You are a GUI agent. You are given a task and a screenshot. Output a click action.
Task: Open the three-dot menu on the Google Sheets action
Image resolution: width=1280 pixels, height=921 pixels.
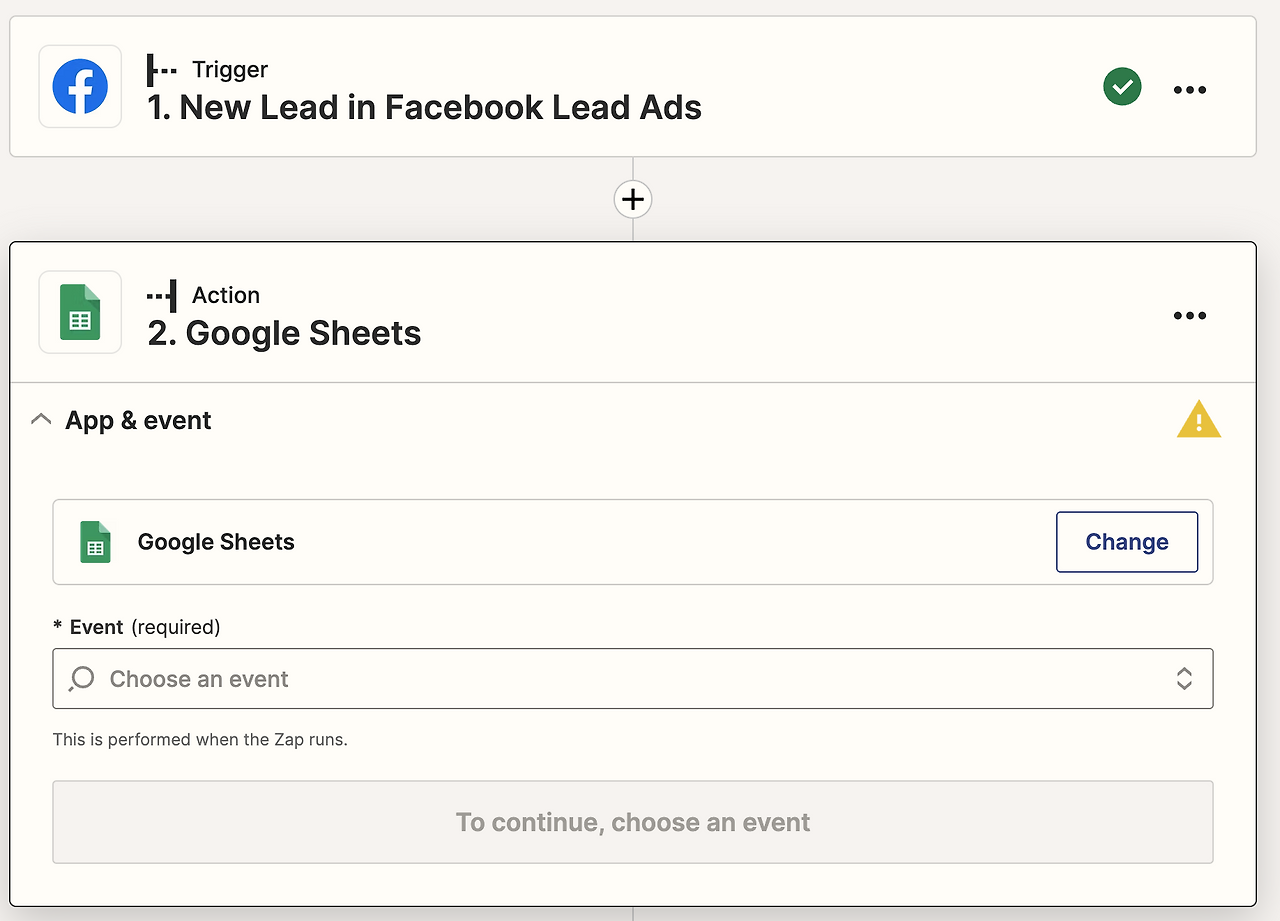1189,315
